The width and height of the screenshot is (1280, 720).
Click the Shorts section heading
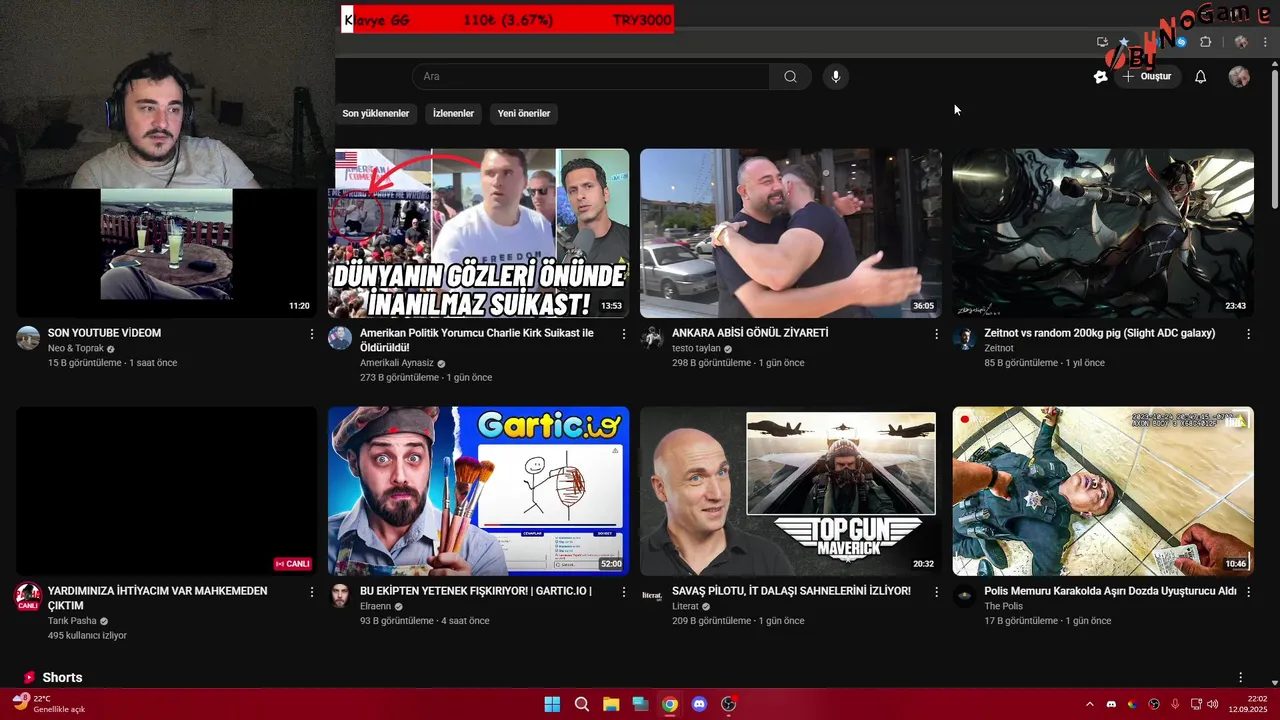[x=62, y=678]
